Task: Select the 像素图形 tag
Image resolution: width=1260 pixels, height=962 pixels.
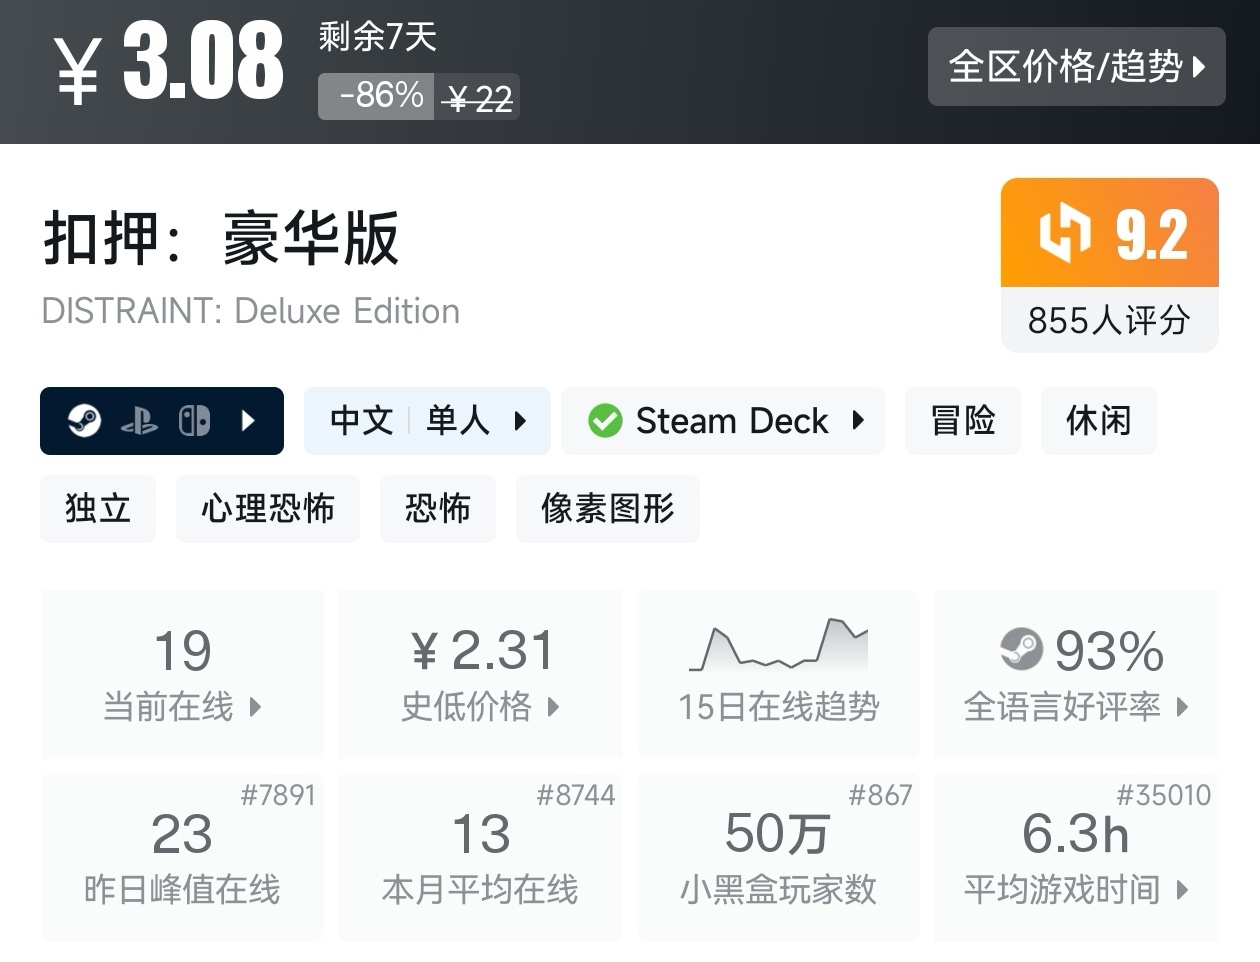Action: [607, 509]
